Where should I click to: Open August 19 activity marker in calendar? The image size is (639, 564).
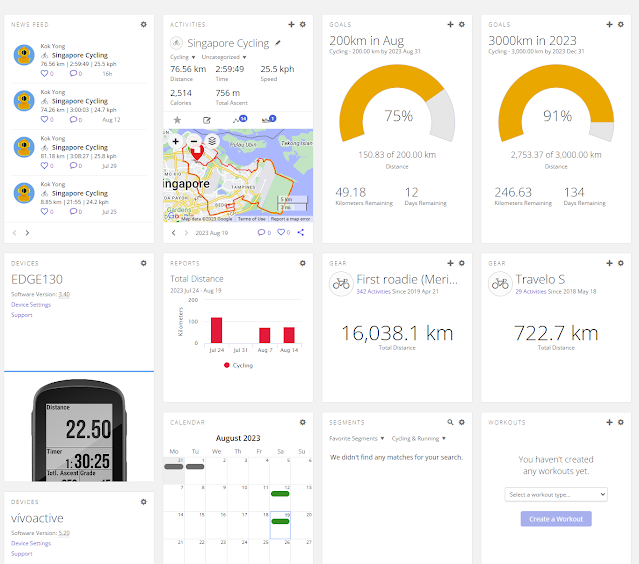(280, 521)
